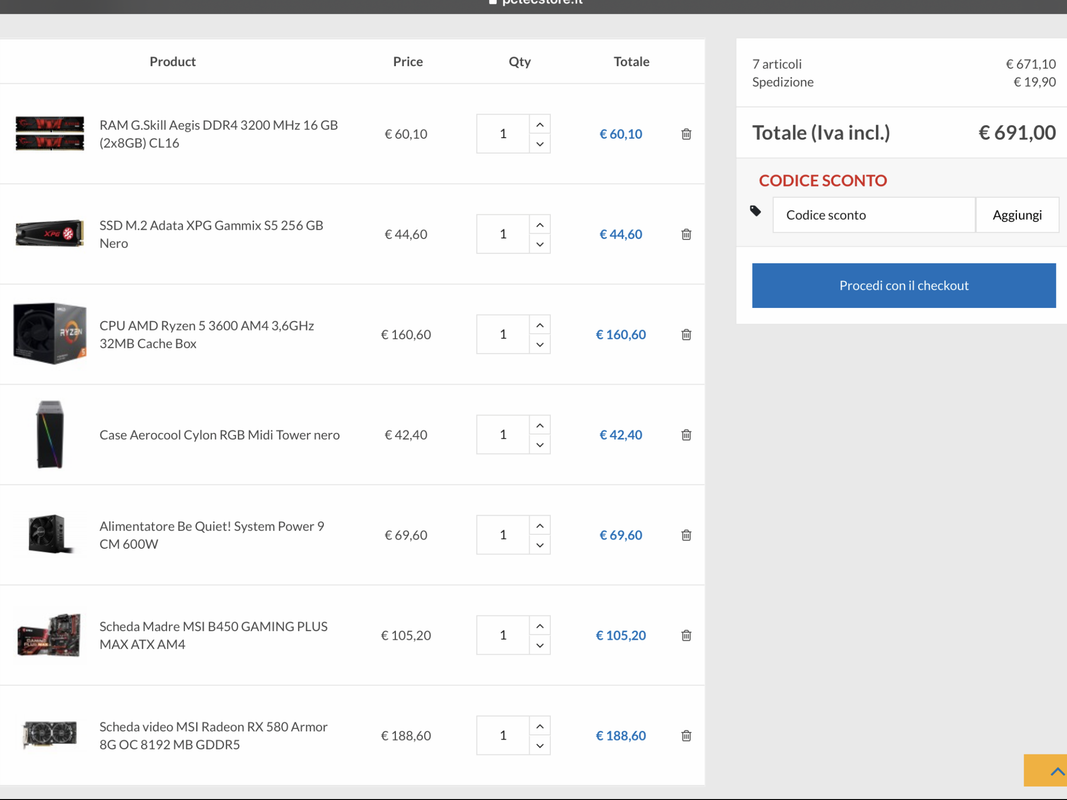Click the G.Skill RAM product thumbnail
The width and height of the screenshot is (1067, 800).
click(50, 133)
